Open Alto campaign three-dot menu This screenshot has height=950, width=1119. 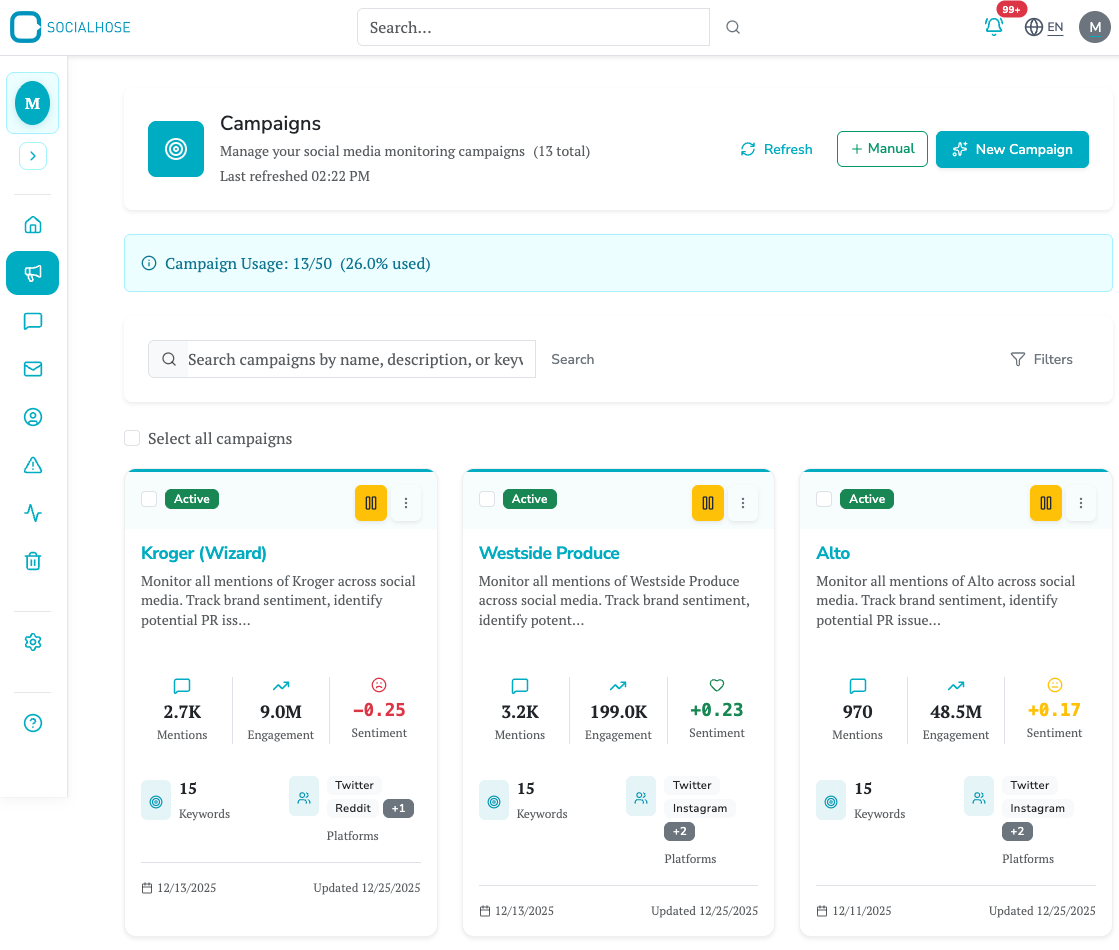pyautogui.click(x=1080, y=503)
